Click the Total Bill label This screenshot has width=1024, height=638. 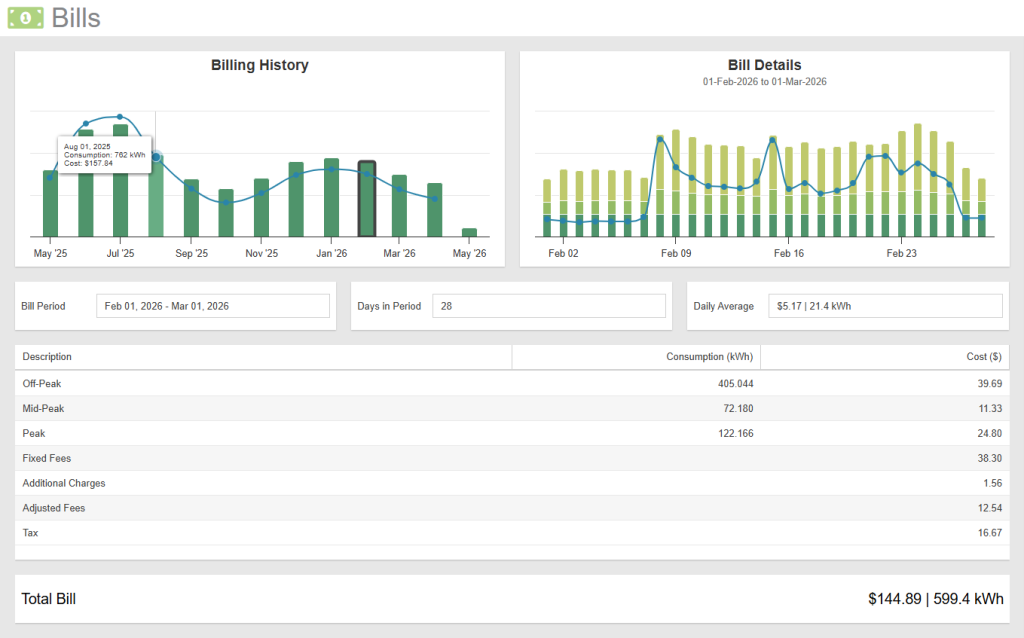tap(48, 599)
